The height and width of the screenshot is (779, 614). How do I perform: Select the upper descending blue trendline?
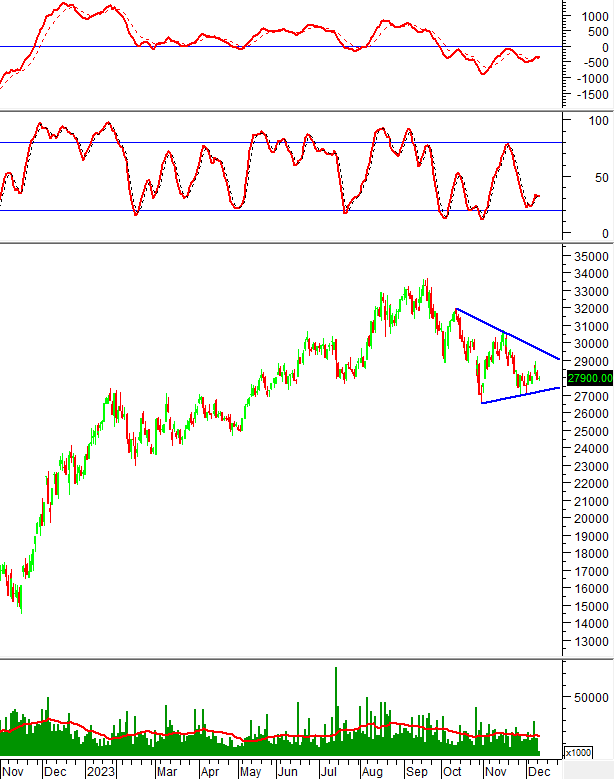(508, 334)
